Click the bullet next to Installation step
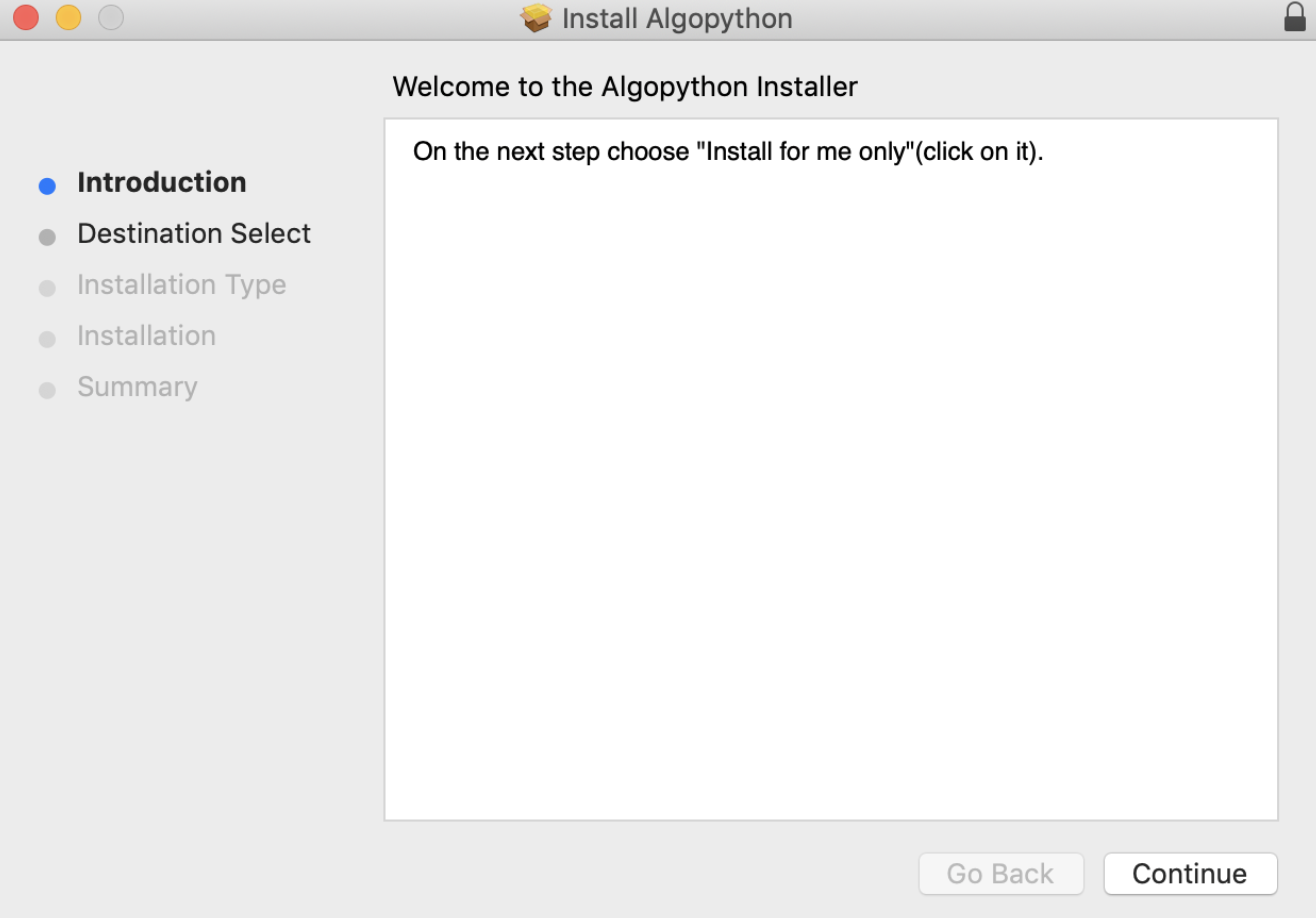This screenshot has width=1316, height=918. (47, 339)
